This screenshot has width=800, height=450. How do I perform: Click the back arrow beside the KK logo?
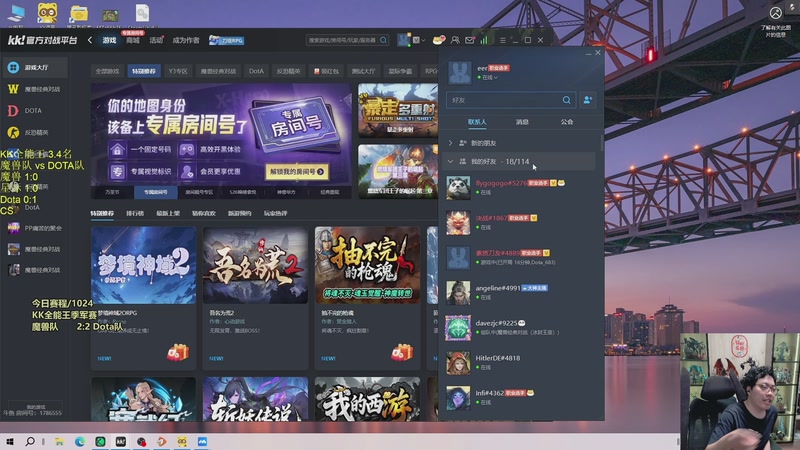(90, 40)
